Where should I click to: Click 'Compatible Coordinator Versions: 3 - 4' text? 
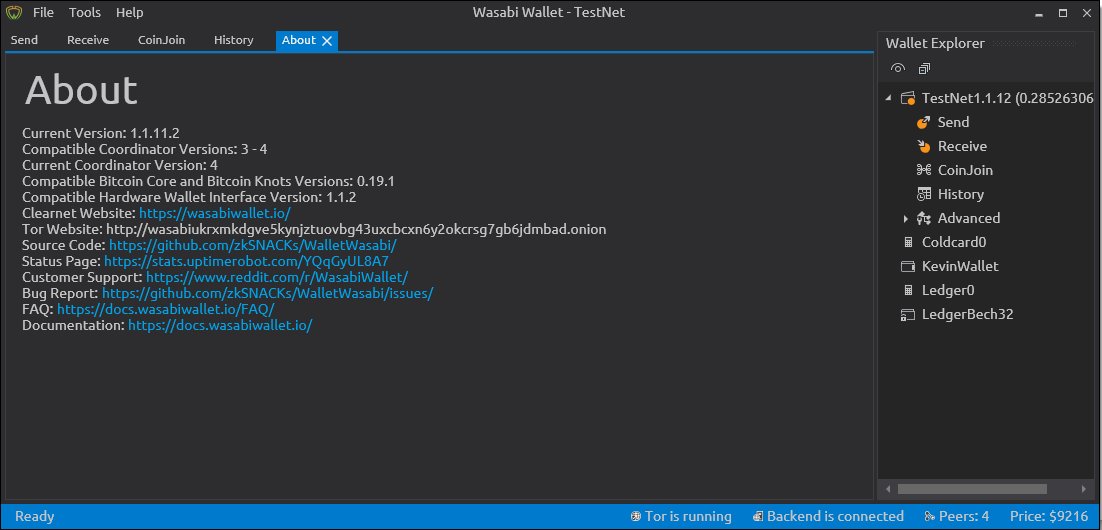pos(145,149)
